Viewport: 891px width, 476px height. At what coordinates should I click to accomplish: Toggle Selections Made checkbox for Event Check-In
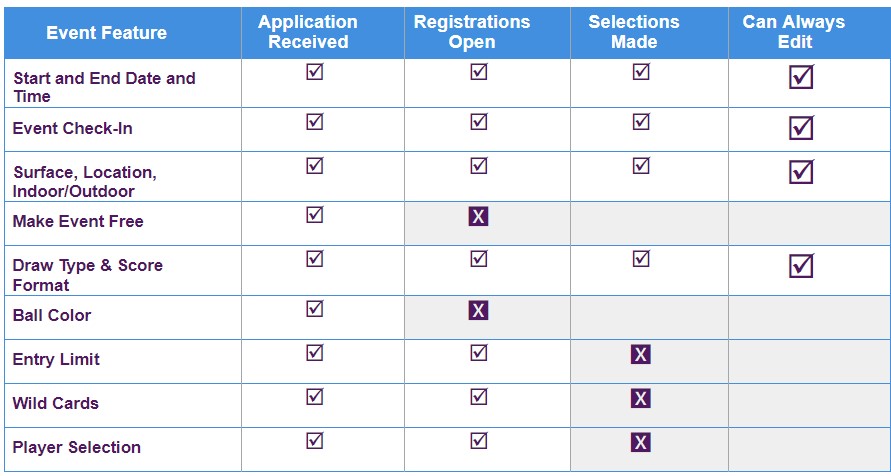coord(641,122)
